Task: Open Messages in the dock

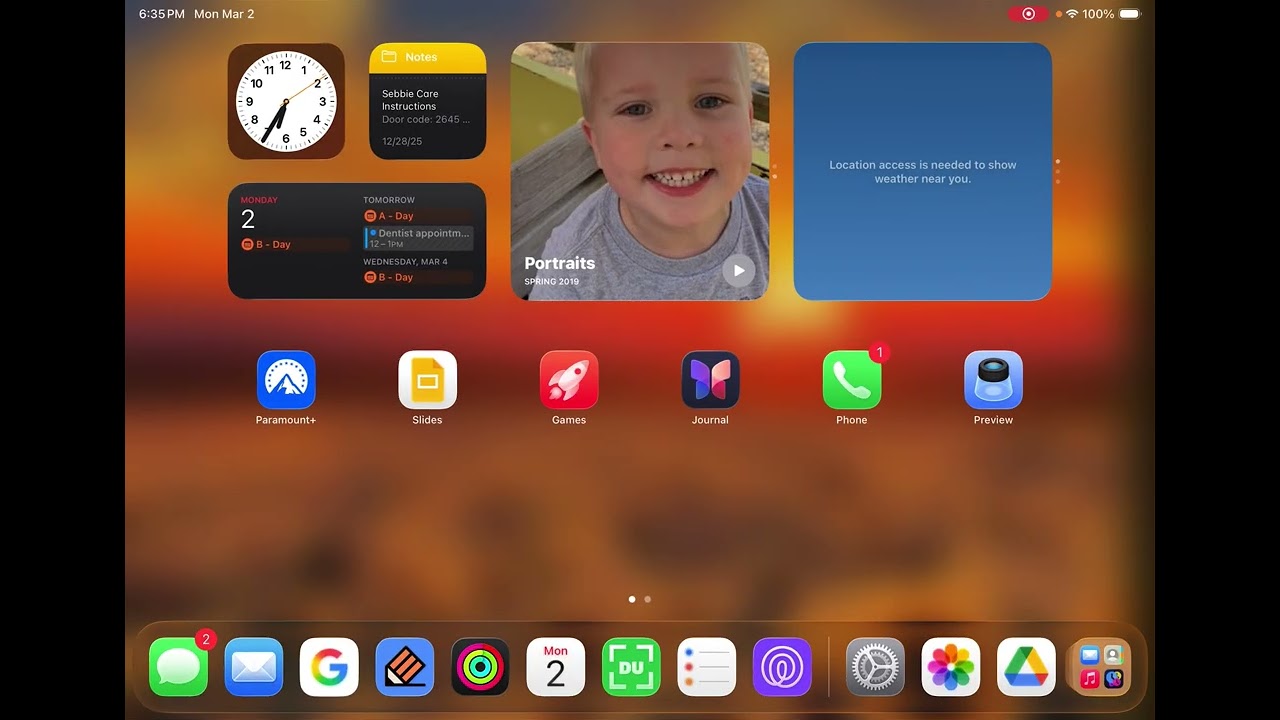Action: 178,667
